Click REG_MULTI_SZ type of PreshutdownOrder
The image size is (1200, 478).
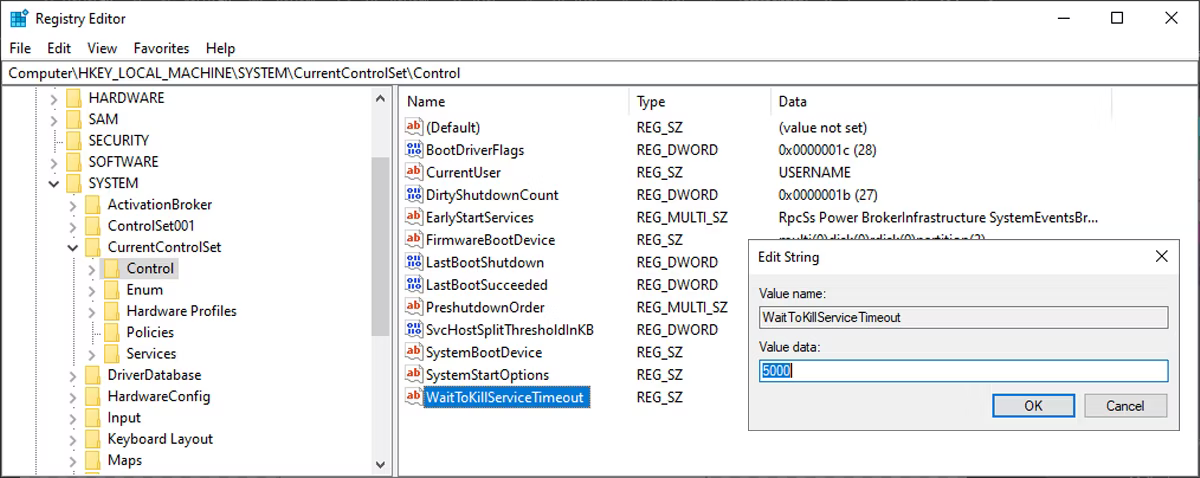(682, 307)
